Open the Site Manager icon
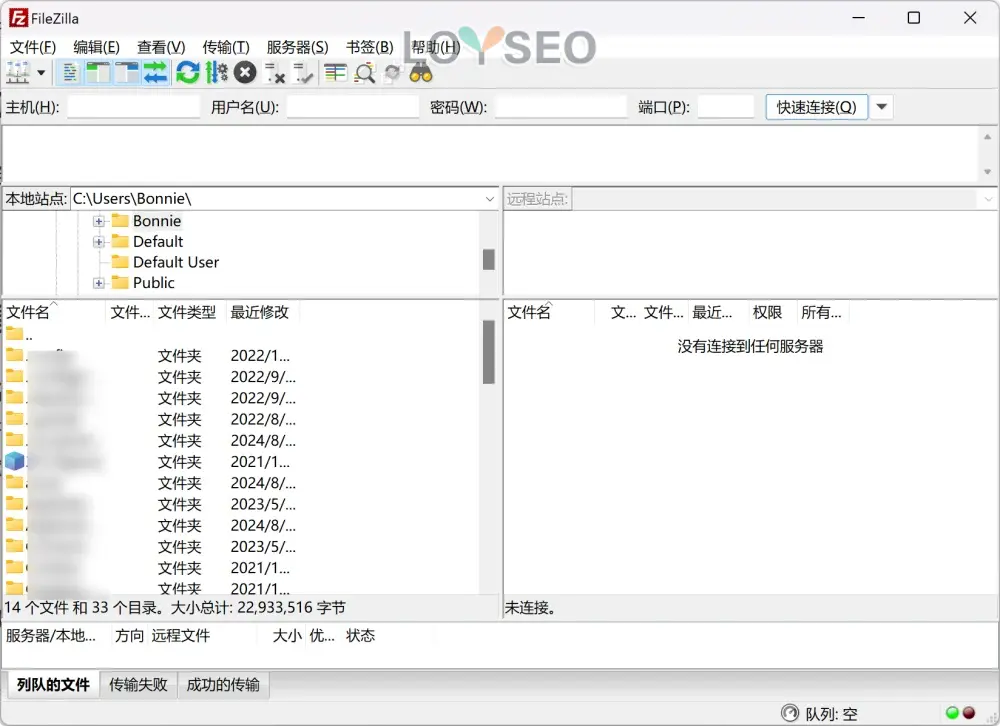The image size is (1000, 726). (x=18, y=73)
